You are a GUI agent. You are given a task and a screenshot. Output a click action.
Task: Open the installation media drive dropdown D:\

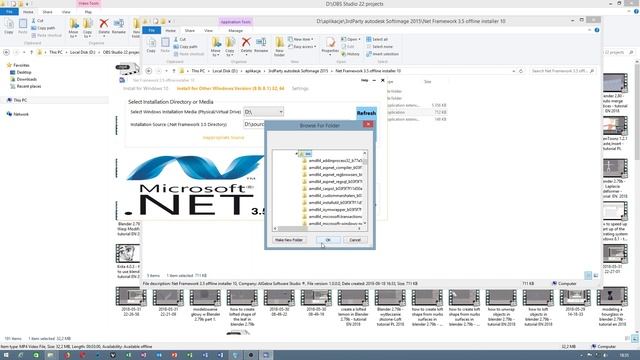coord(263,112)
